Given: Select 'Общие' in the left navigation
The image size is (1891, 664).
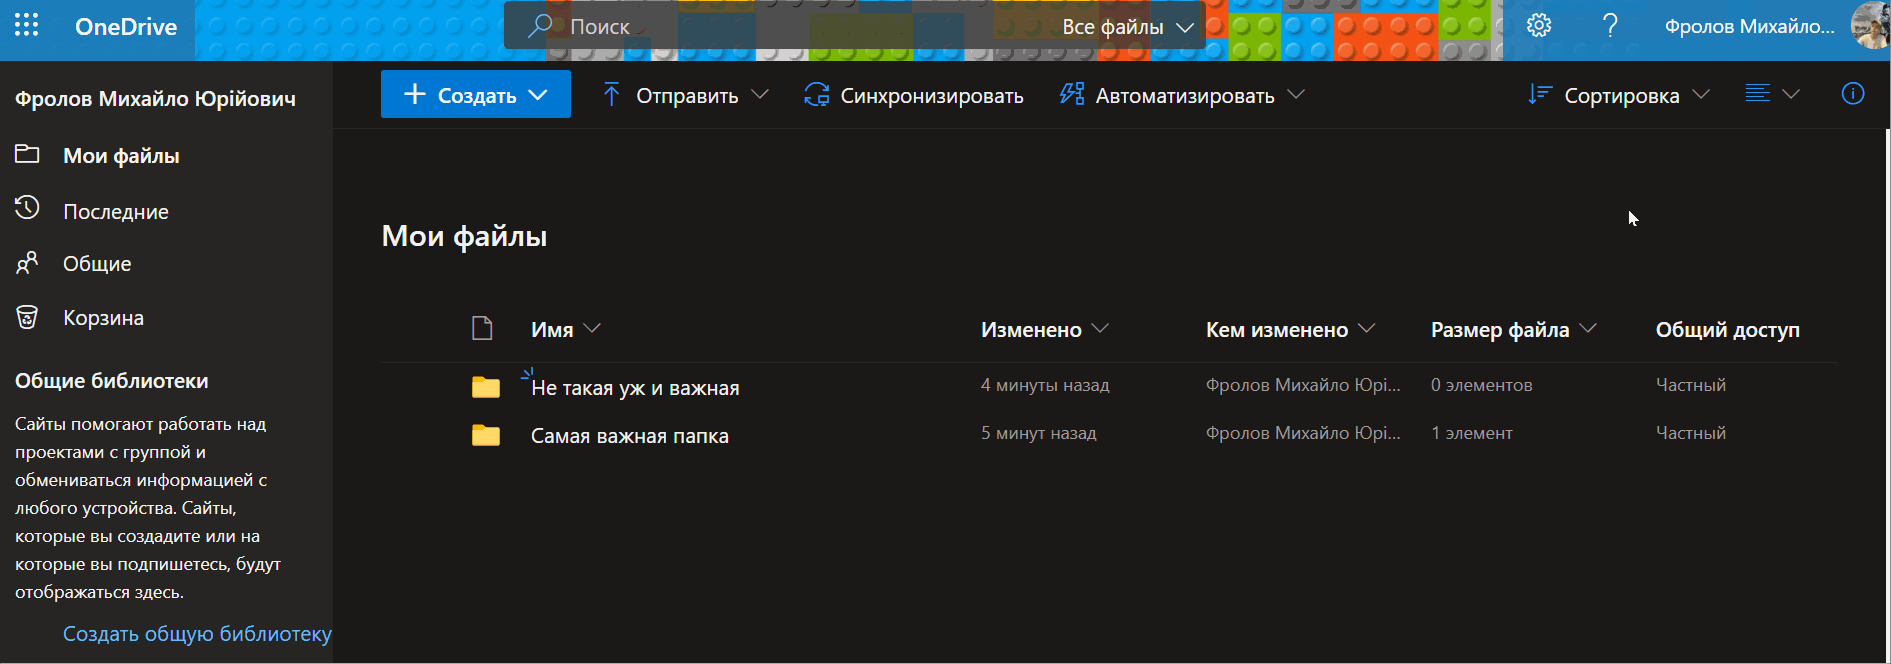Looking at the screenshot, I should point(97,264).
